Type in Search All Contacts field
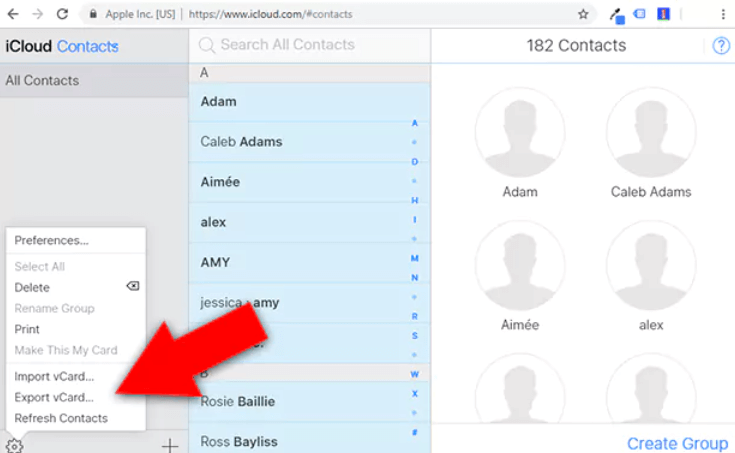This screenshot has height=453, width=735. (300, 45)
